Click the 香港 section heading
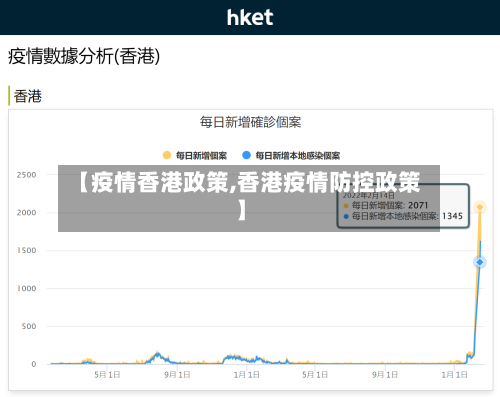Image resolution: width=500 pixels, height=397 pixels. point(28,96)
